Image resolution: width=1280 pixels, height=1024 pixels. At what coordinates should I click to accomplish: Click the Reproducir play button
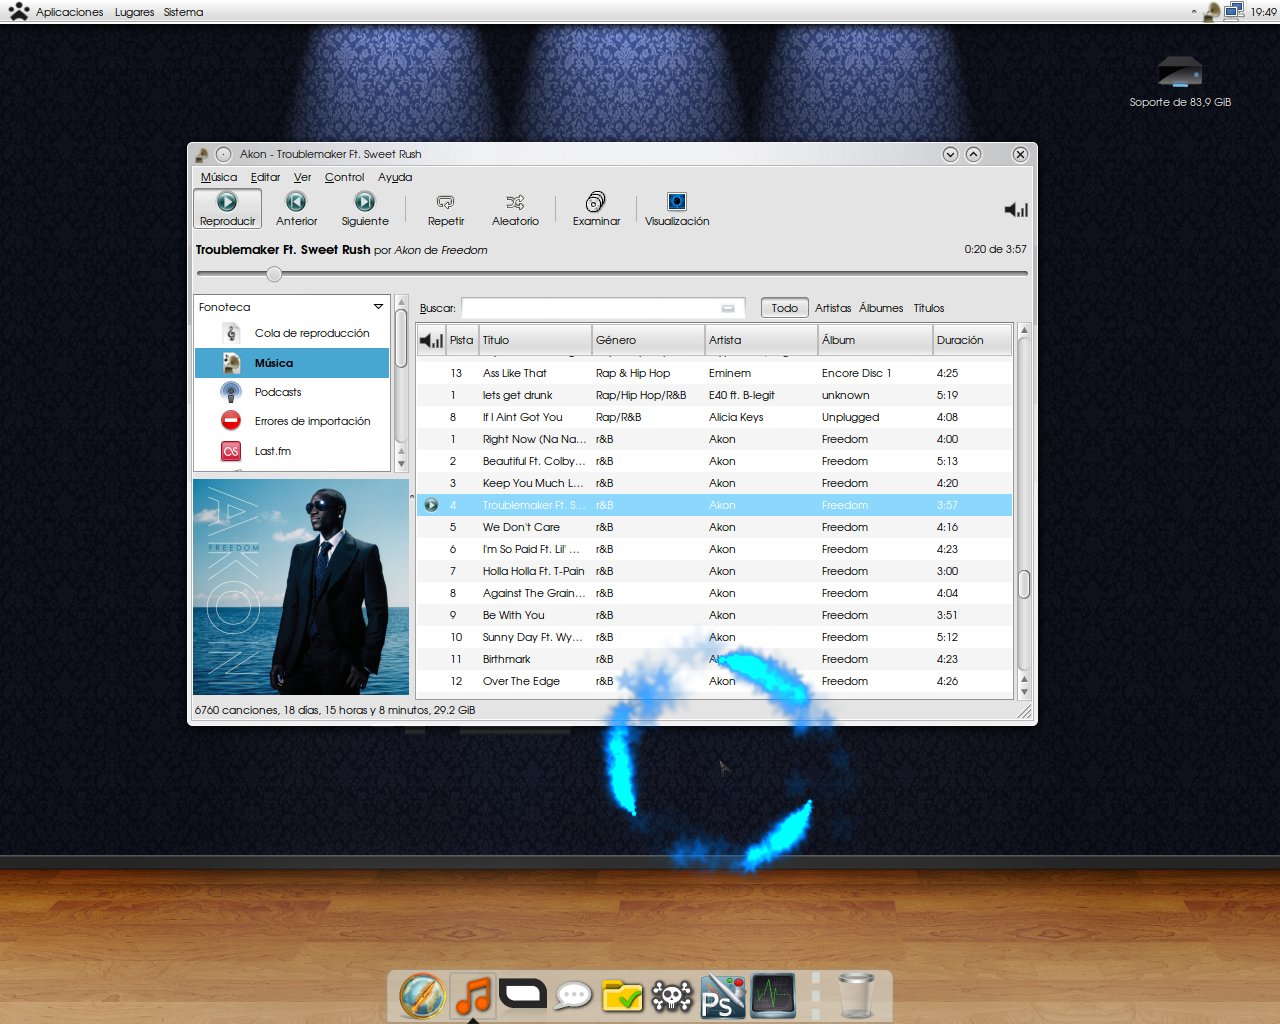pyautogui.click(x=227, y=209)
